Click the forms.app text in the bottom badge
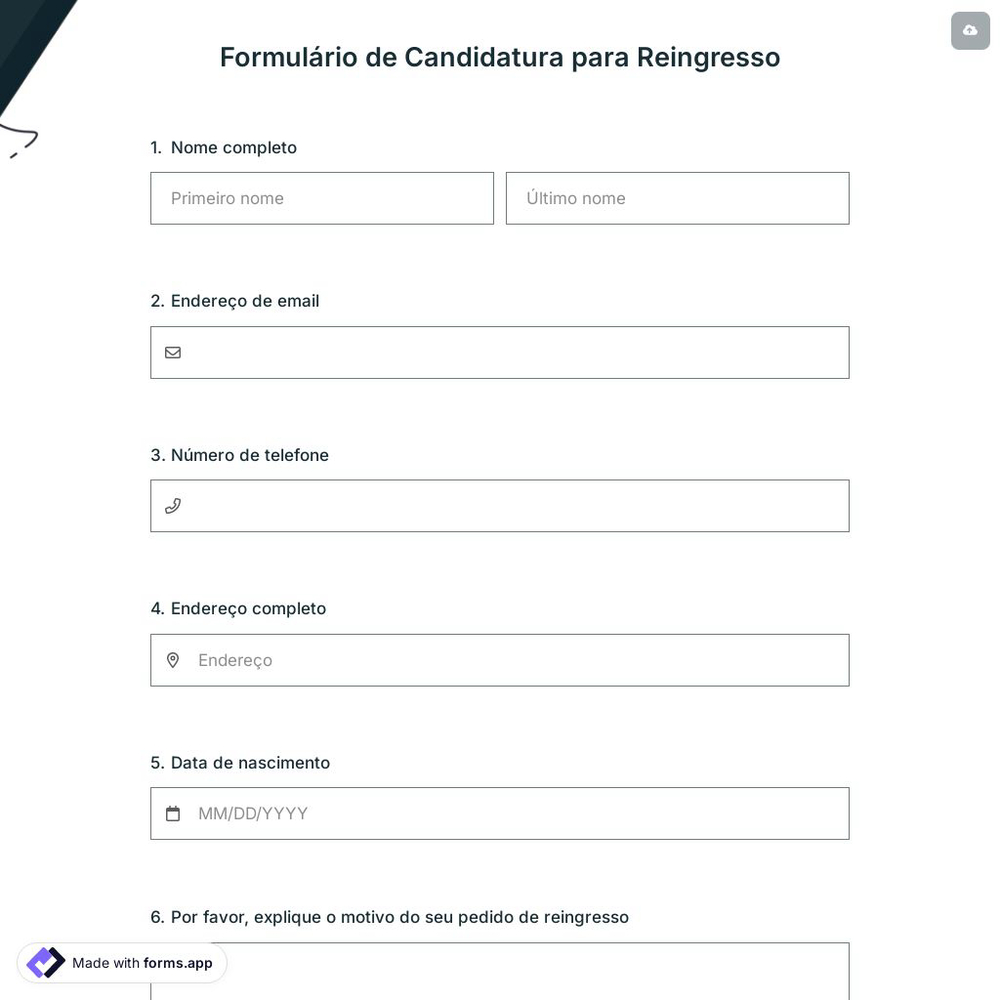The width and height of the screenshot is (1000, 1000). coord(177,963)
